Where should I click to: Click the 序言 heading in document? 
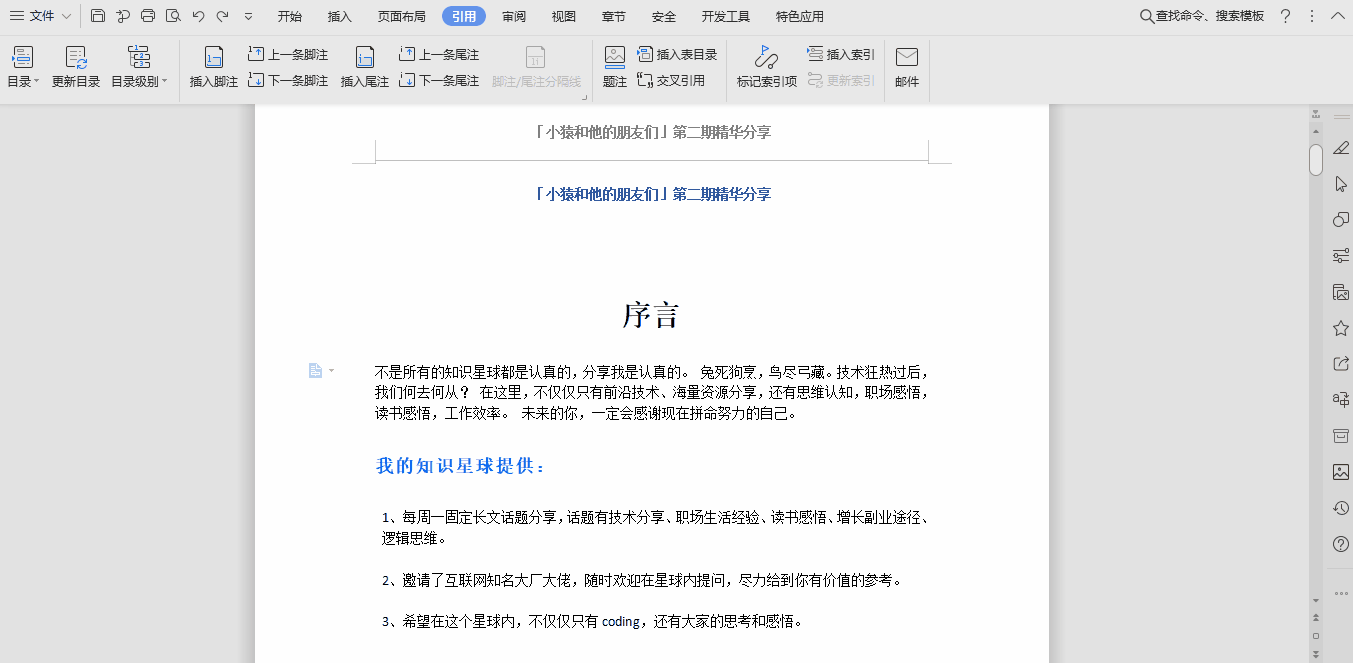[651, 315]
